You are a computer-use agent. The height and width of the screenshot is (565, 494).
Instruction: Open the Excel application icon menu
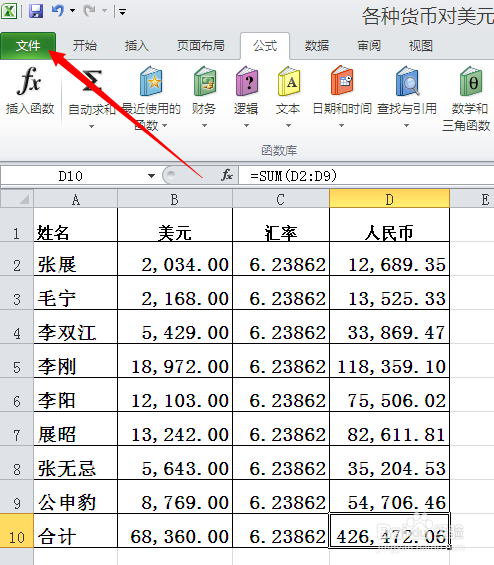click(9, 11)
